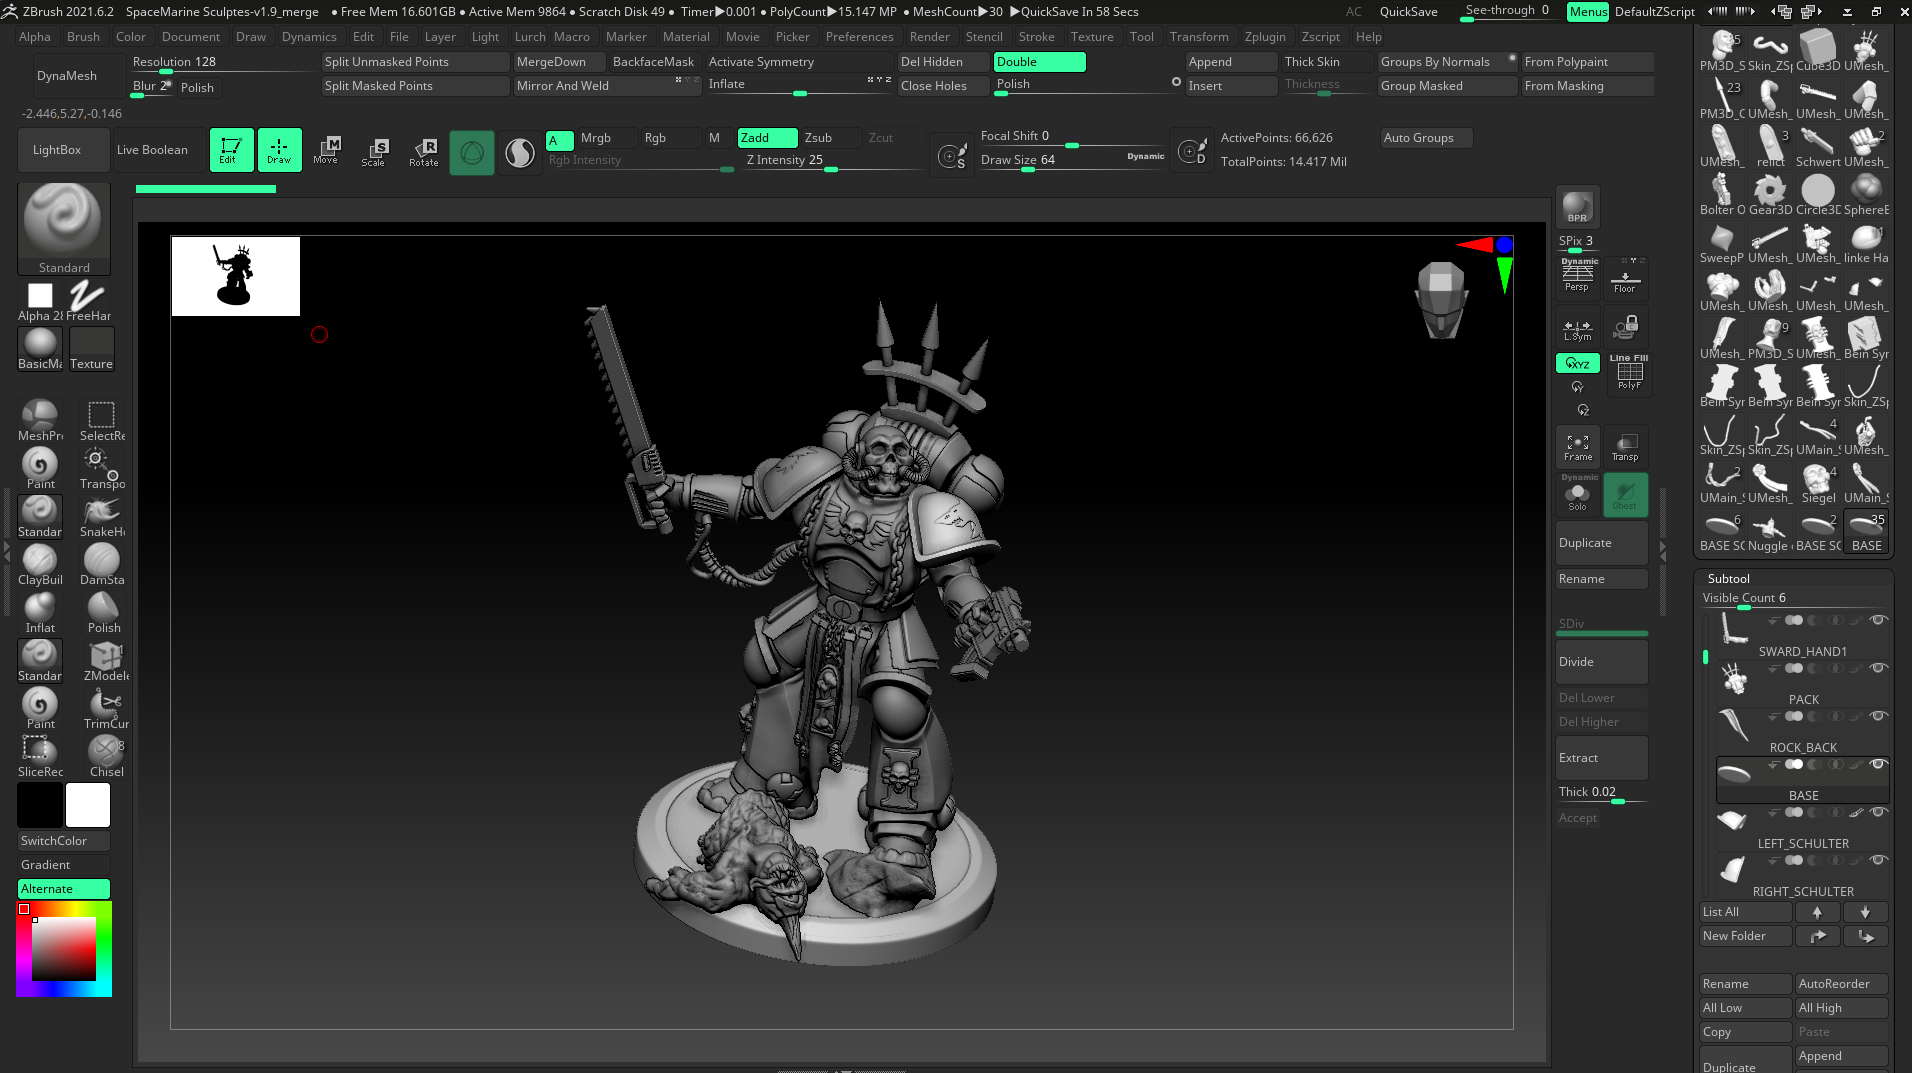Switch to Rotate mode
The image size is (1912, 1073).
point(423,152)
